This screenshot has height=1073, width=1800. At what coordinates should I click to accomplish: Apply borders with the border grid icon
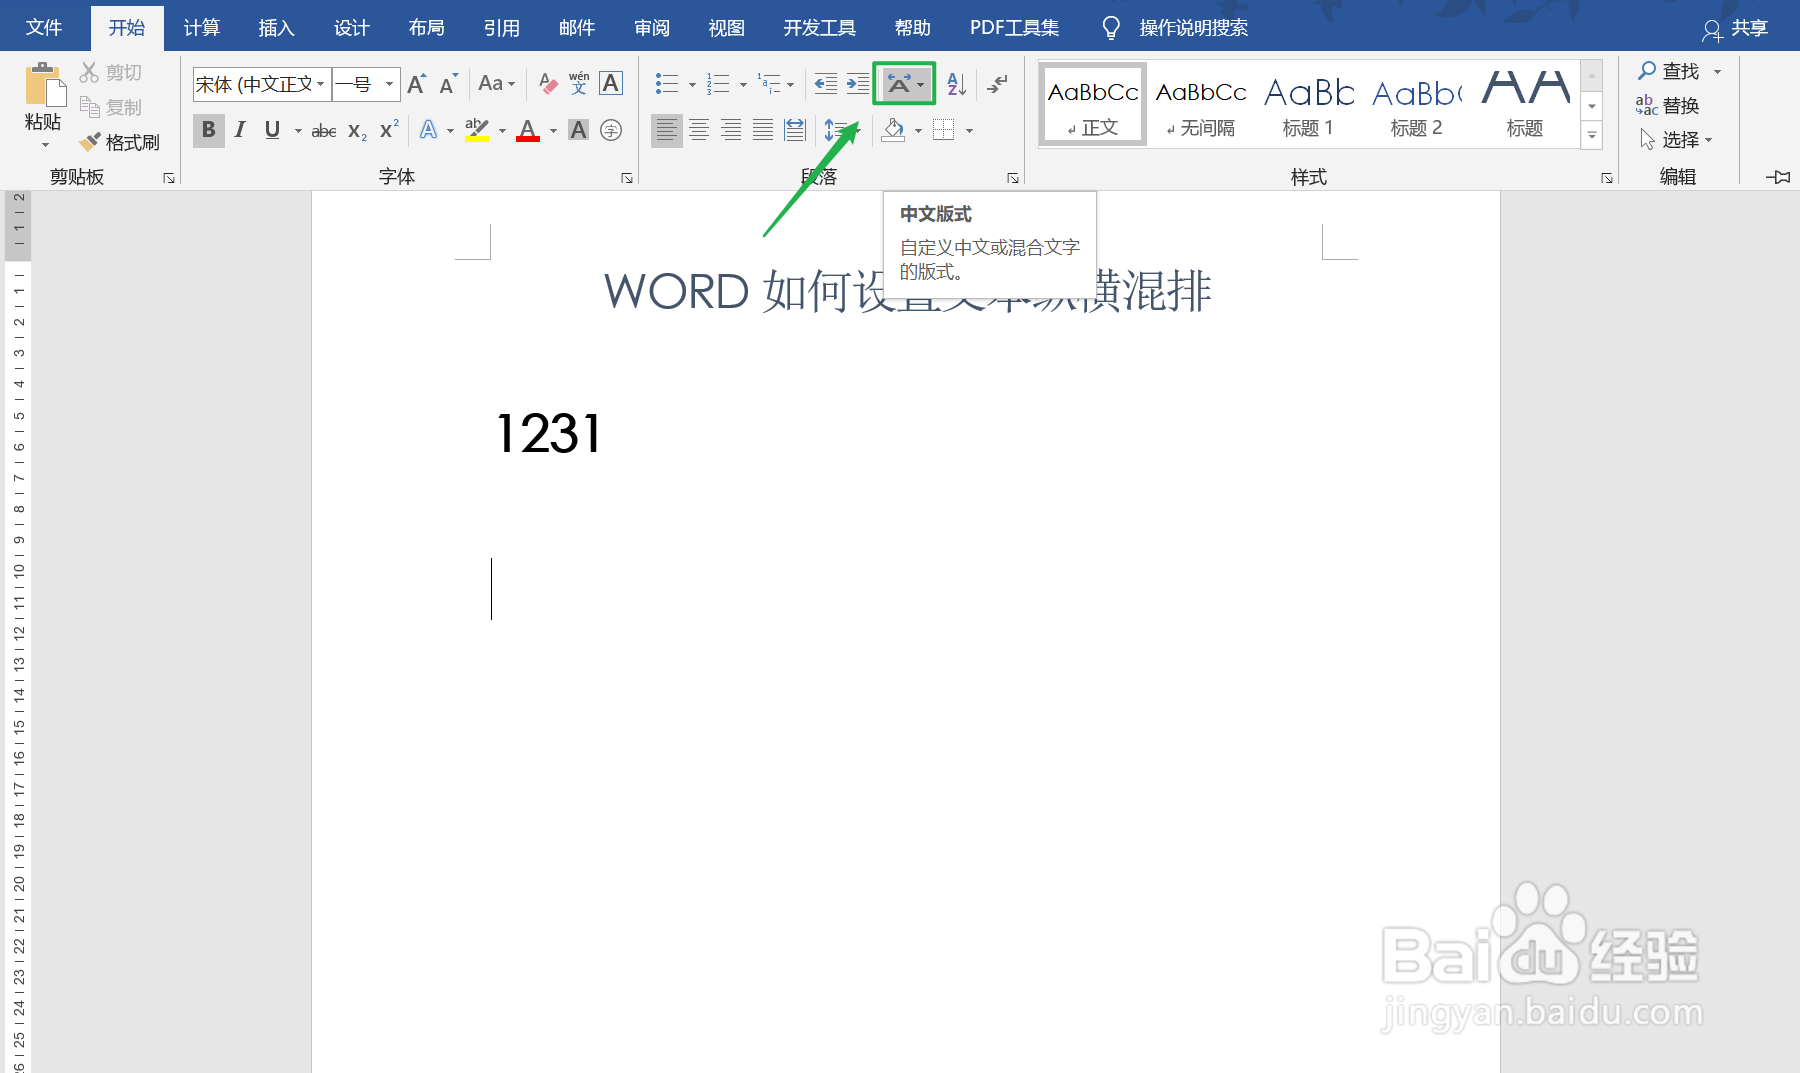[x=943, y=130]
